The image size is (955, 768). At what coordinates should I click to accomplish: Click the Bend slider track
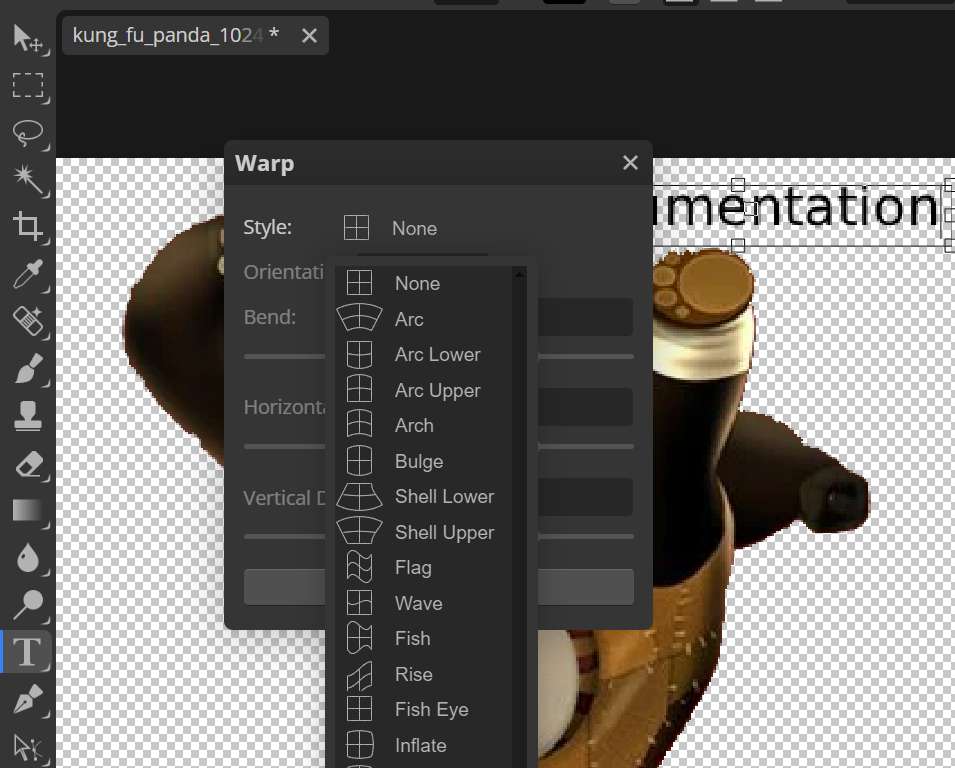pyautogui.click(x=586, y=356)
